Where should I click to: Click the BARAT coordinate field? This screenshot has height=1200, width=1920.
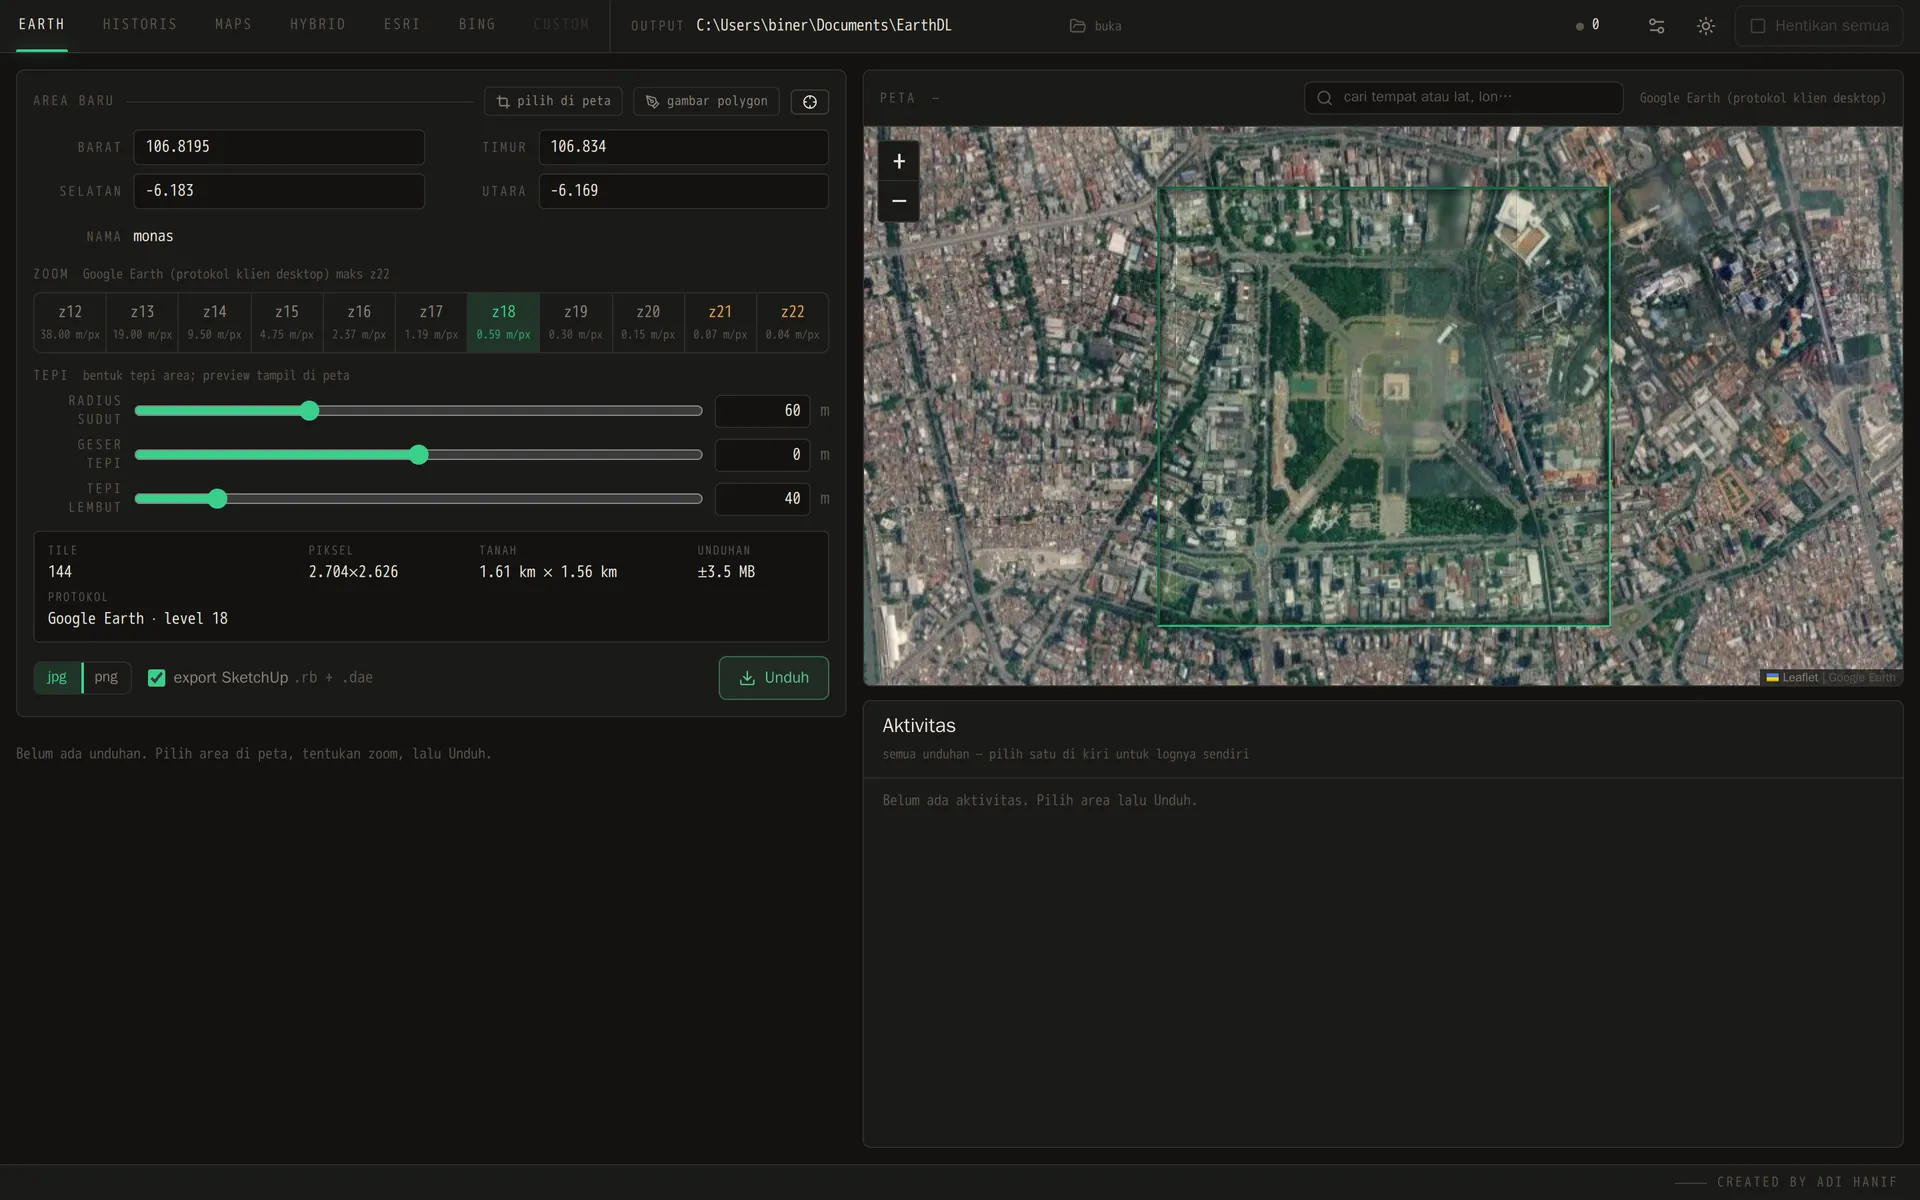[x=279, y=147]
